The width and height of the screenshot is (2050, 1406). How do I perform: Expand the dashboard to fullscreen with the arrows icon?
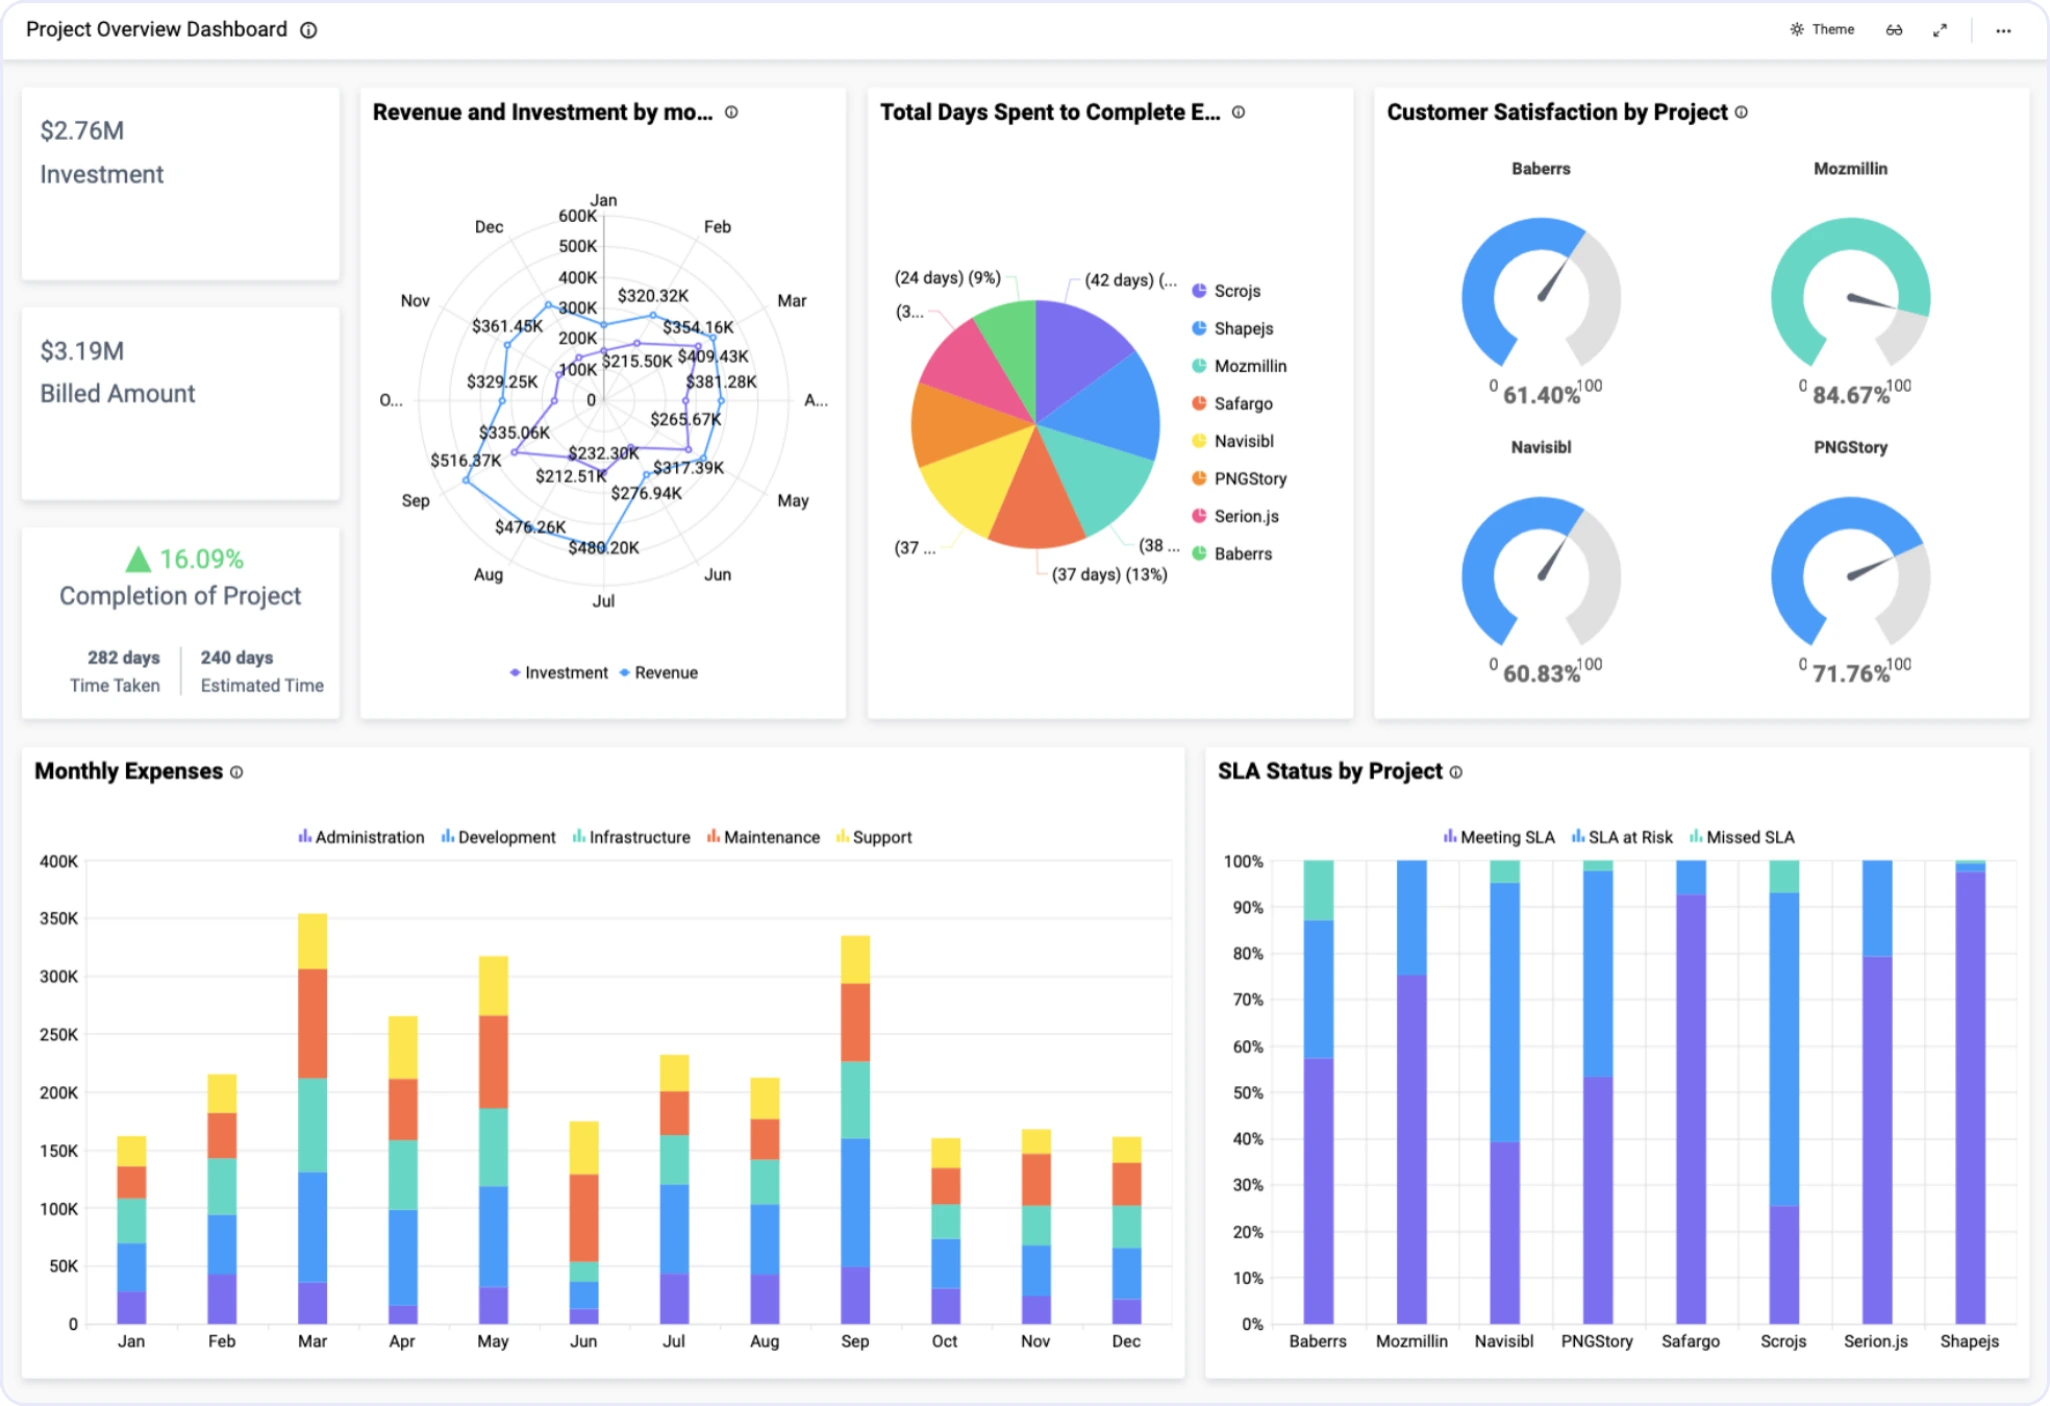click(x=1940, y=30)
